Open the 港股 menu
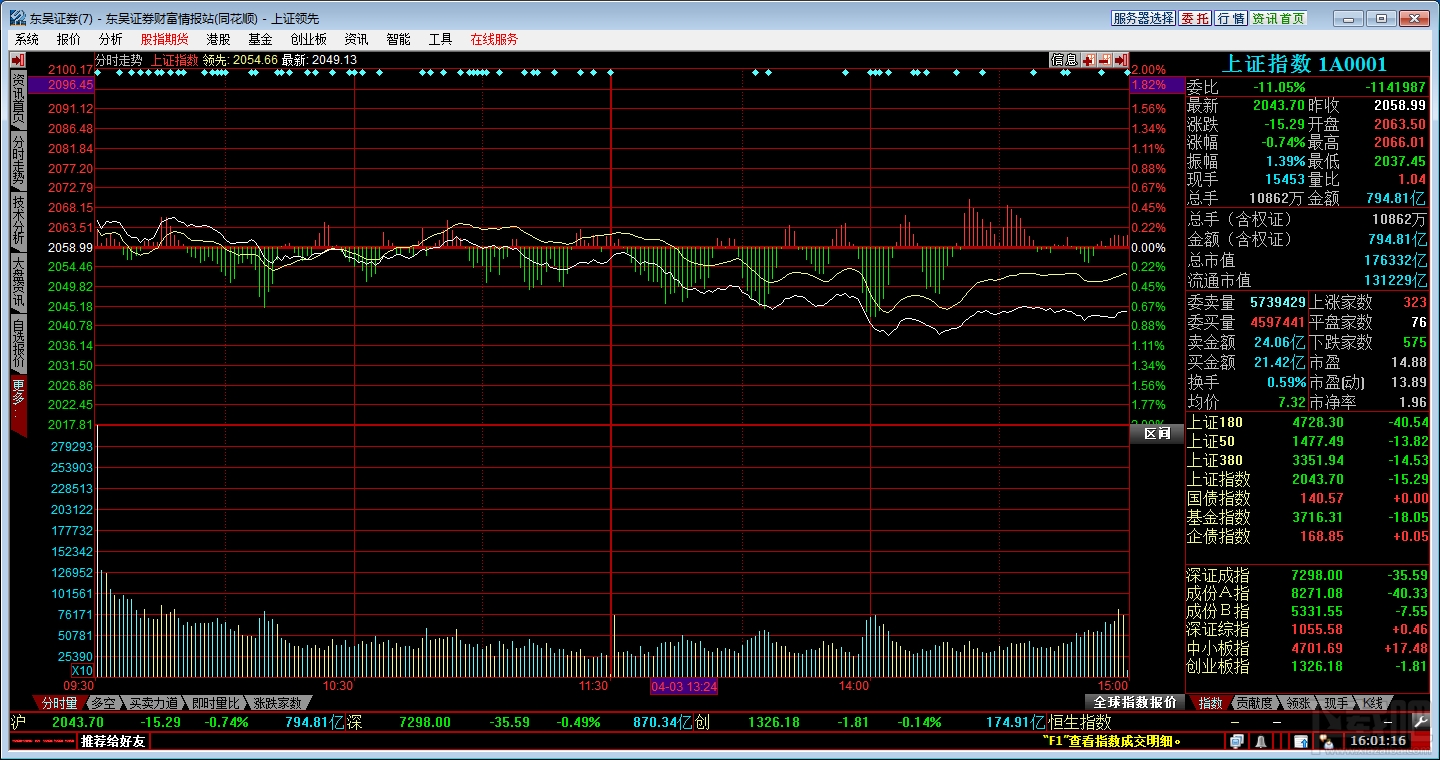This screenshot has width=1440, height=760. tap(219, 39)
